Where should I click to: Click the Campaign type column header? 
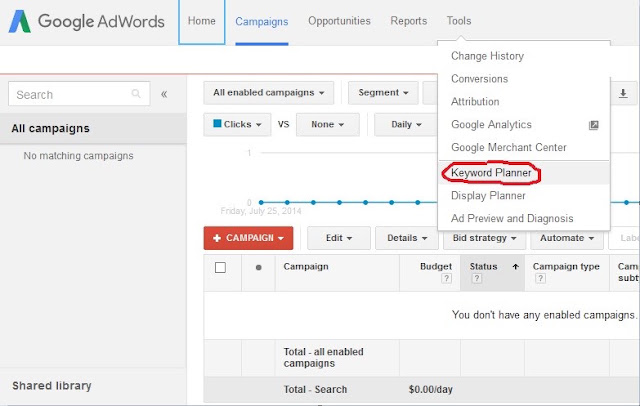566,266
